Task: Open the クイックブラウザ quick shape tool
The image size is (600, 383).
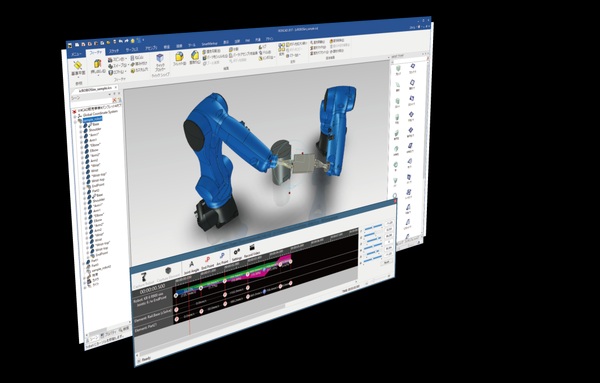Action: click(160, 64)
